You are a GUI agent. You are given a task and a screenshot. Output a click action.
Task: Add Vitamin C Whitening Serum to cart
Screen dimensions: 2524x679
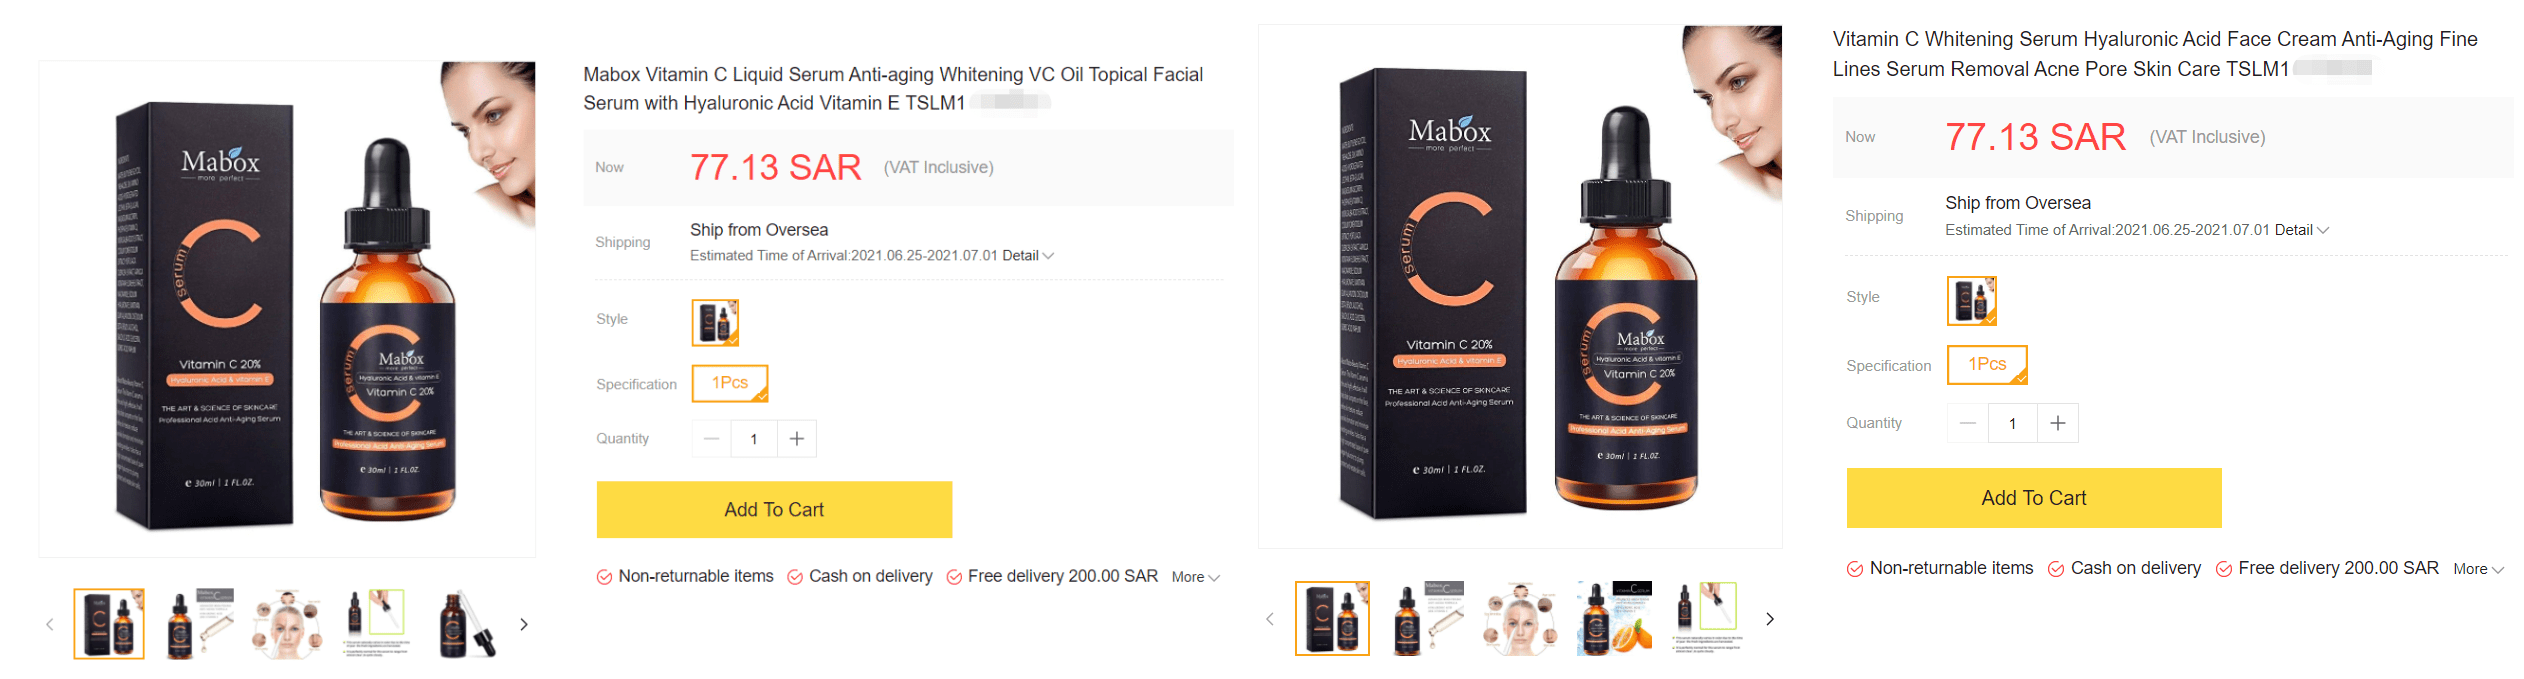[x=2034, y=498]
